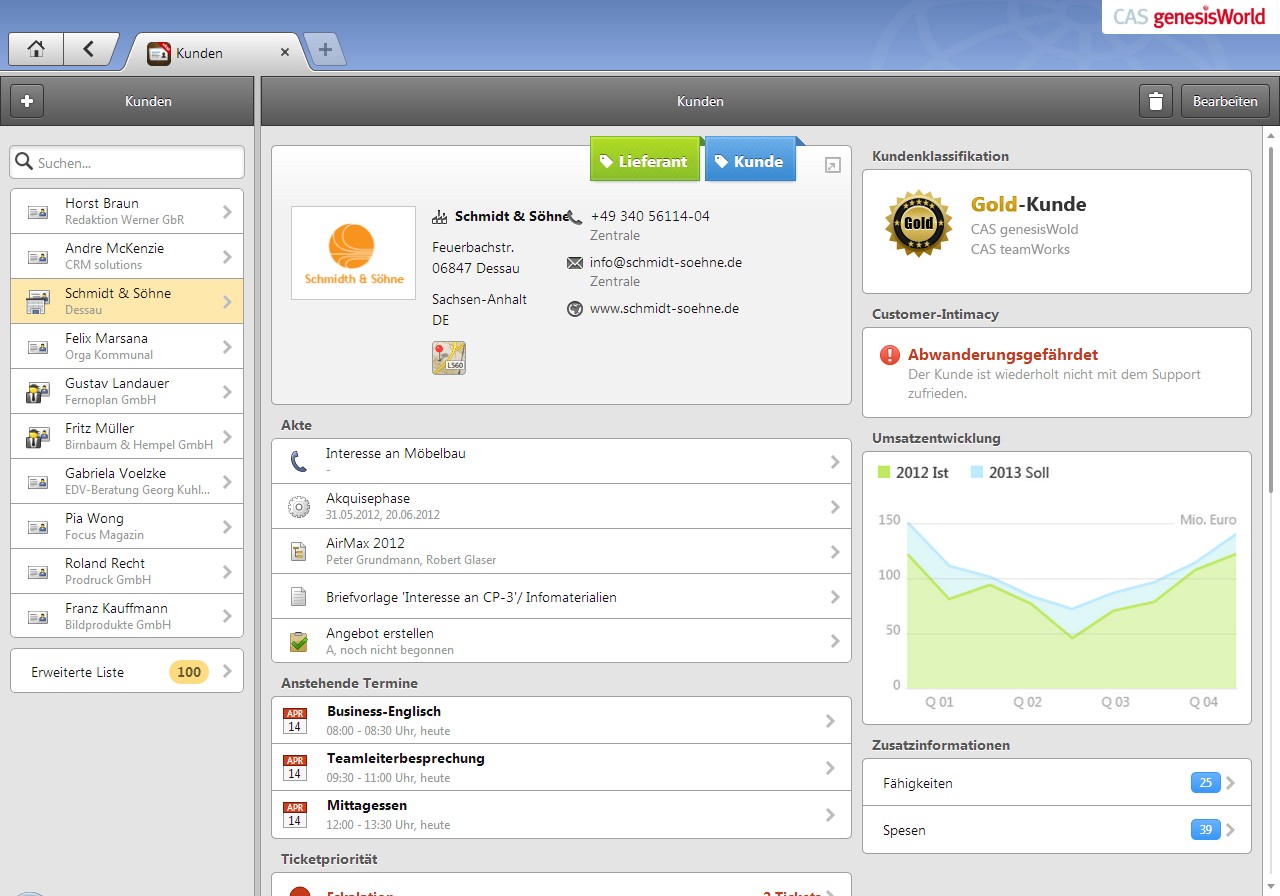Click phone icon in Akte list
This screenshot has height=896, width=1280.
coord(299,461)
